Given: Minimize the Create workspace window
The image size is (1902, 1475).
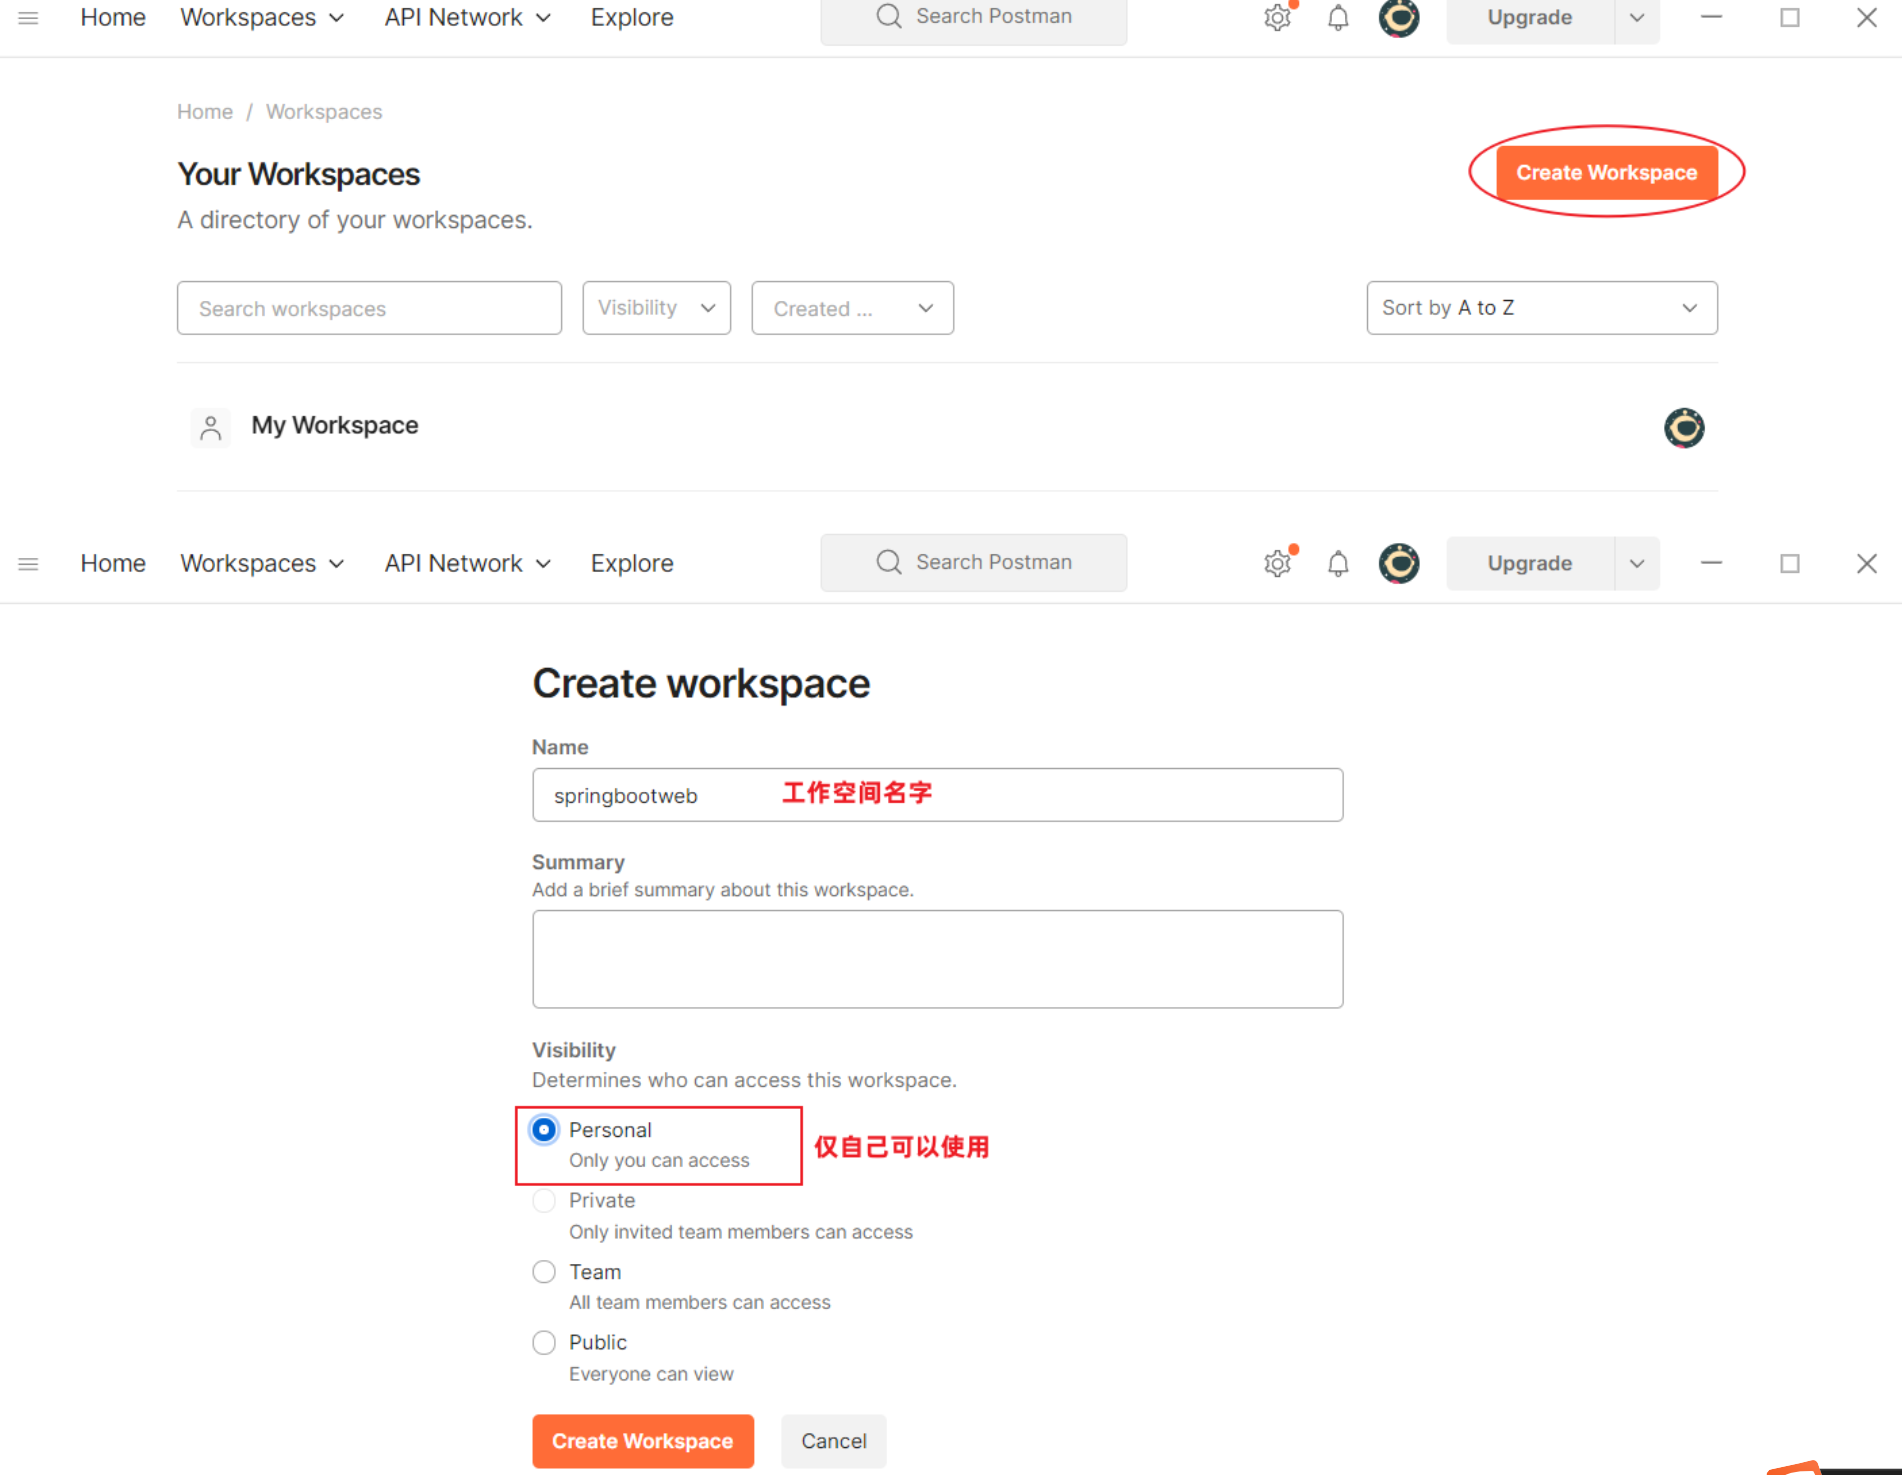Looking at the screenshot, I should 1711,563.
